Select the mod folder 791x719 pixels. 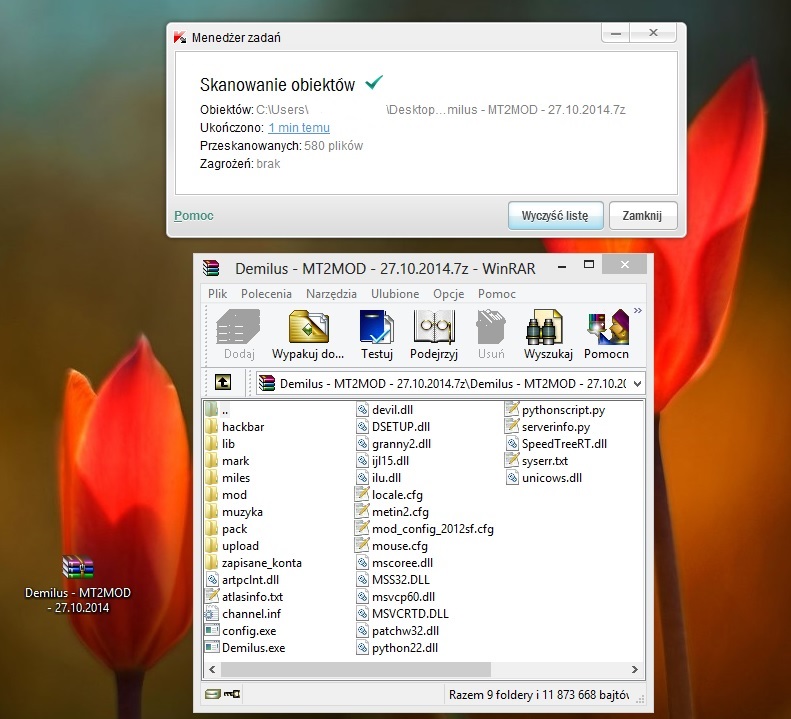click(x=227, y=495)
